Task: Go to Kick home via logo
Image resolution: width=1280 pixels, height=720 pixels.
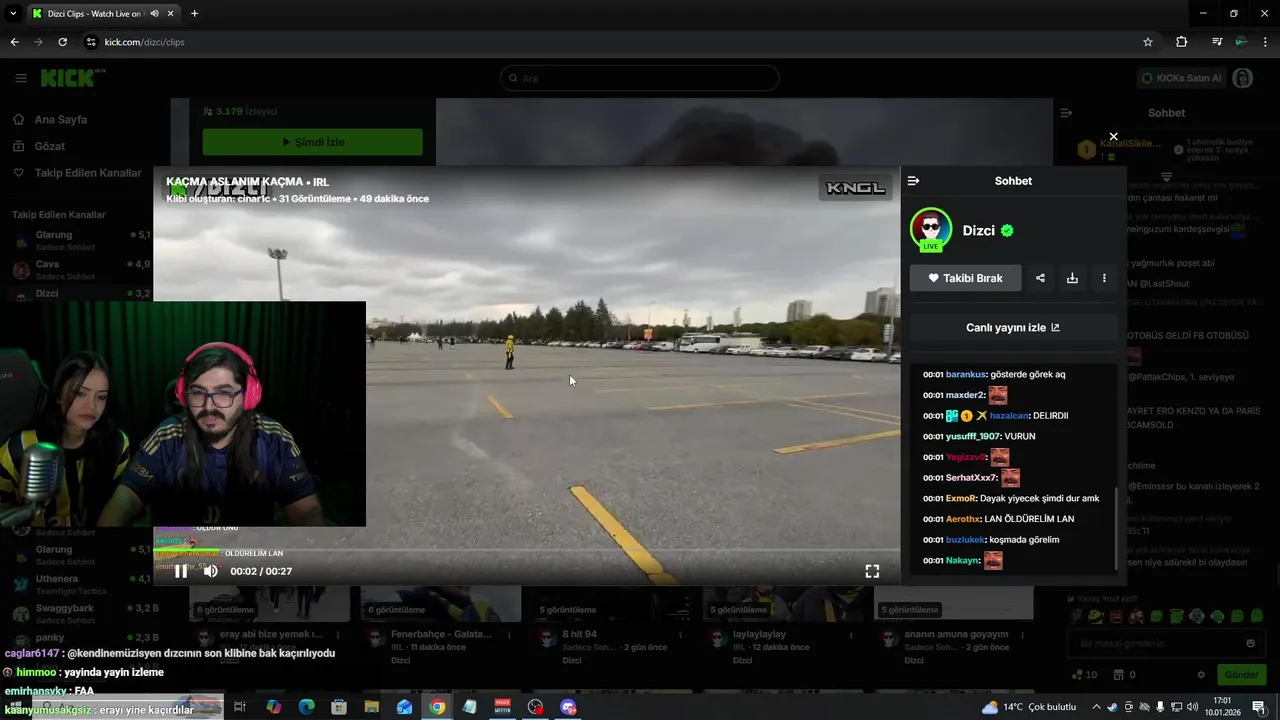Action: [72, 77]
